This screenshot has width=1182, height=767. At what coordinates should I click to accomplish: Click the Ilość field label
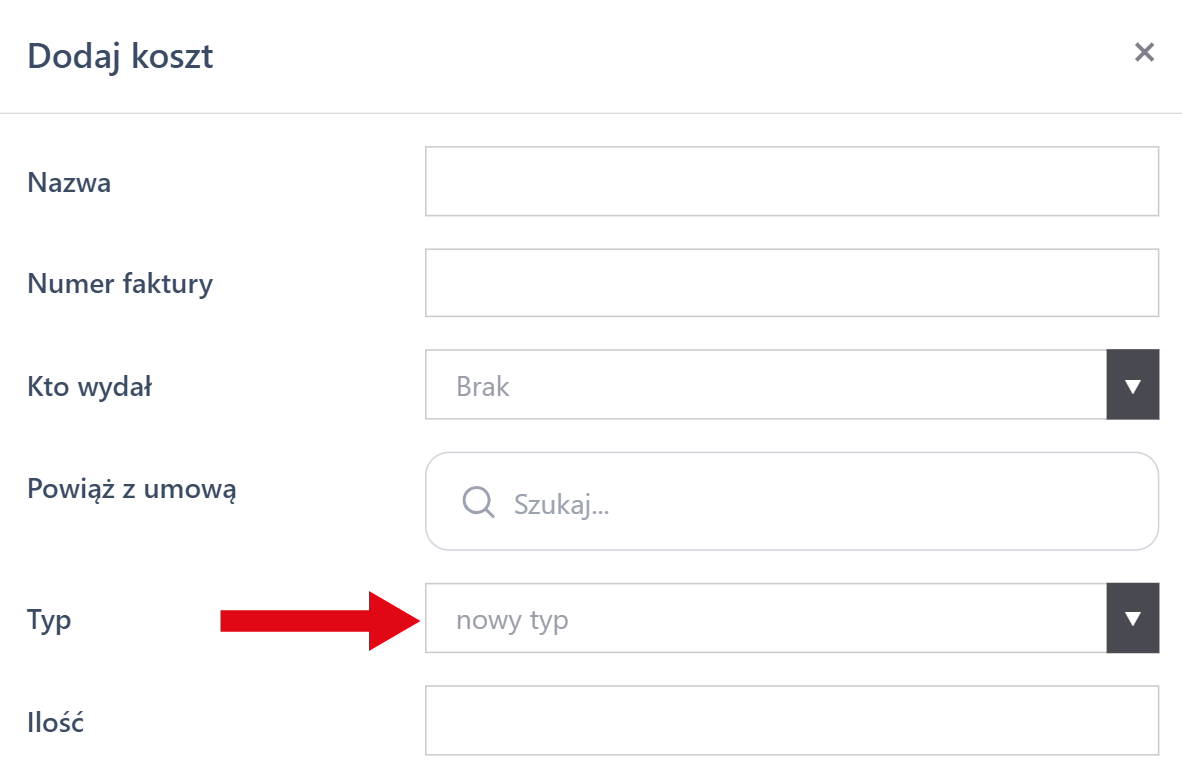pos(55,722)
